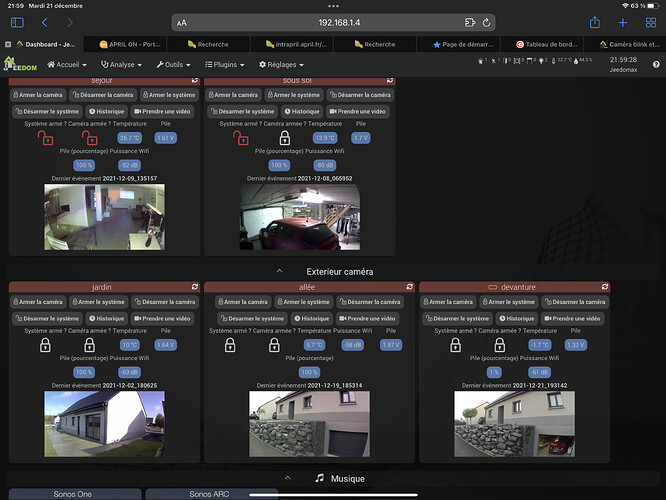The width and height of the screenshot is (666, 500).
Task: Toggle jardin camera armed lock icon
Action: tap(89, 345)
